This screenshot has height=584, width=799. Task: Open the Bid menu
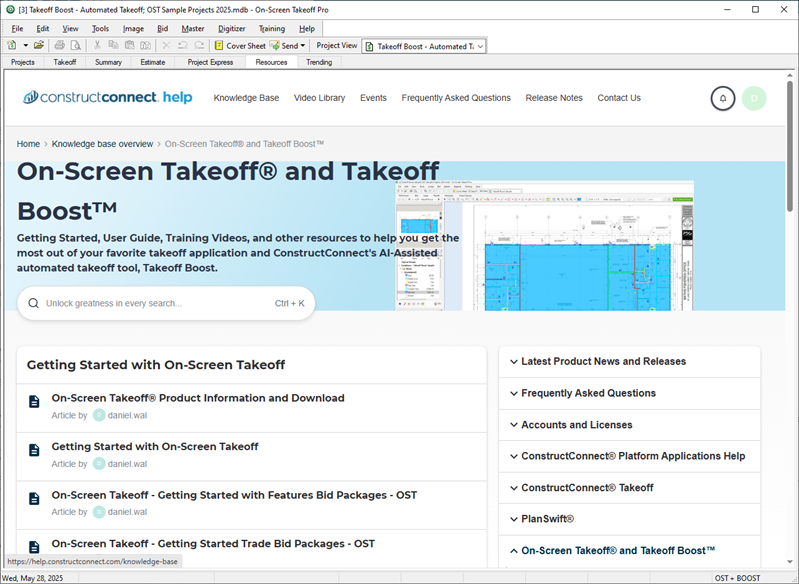[x=163, y=29]
